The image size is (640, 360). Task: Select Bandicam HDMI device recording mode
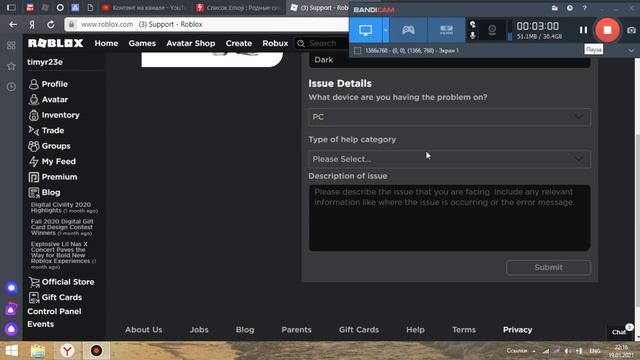446,30
